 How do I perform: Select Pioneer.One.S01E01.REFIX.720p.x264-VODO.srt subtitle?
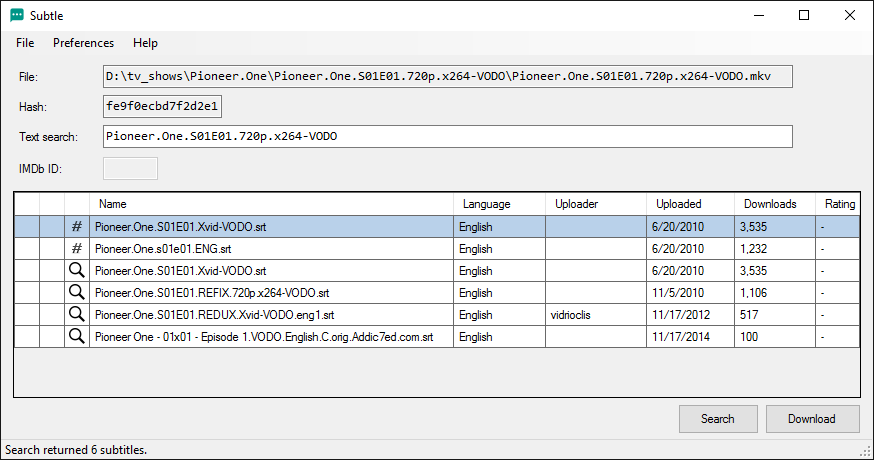212,293
